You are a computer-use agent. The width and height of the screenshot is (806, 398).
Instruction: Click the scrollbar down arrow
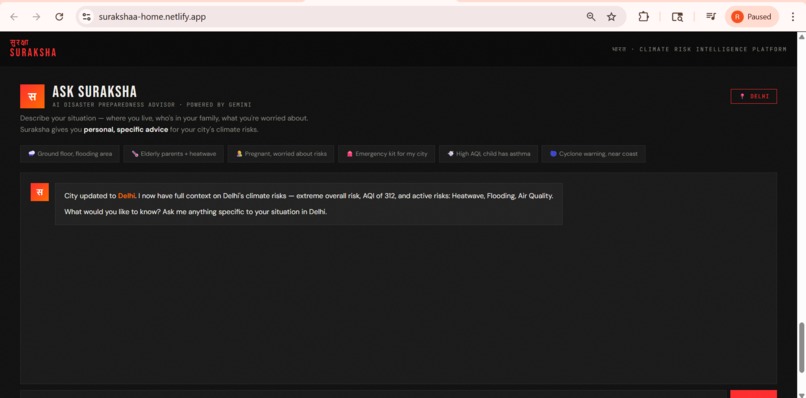pos(801,394)
